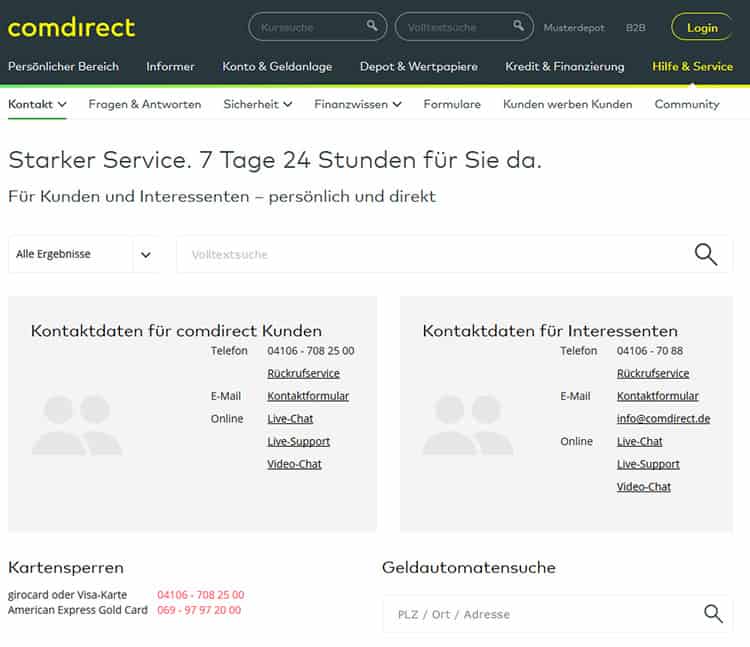Open the Community tab

point(687,104)
